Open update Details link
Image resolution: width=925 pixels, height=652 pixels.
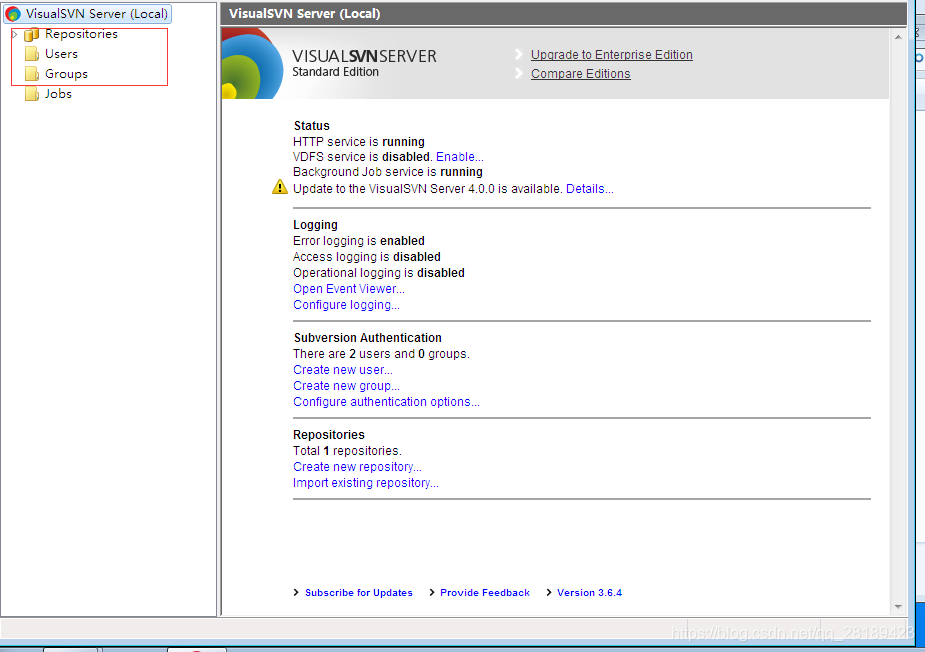(x=589, y=189)
